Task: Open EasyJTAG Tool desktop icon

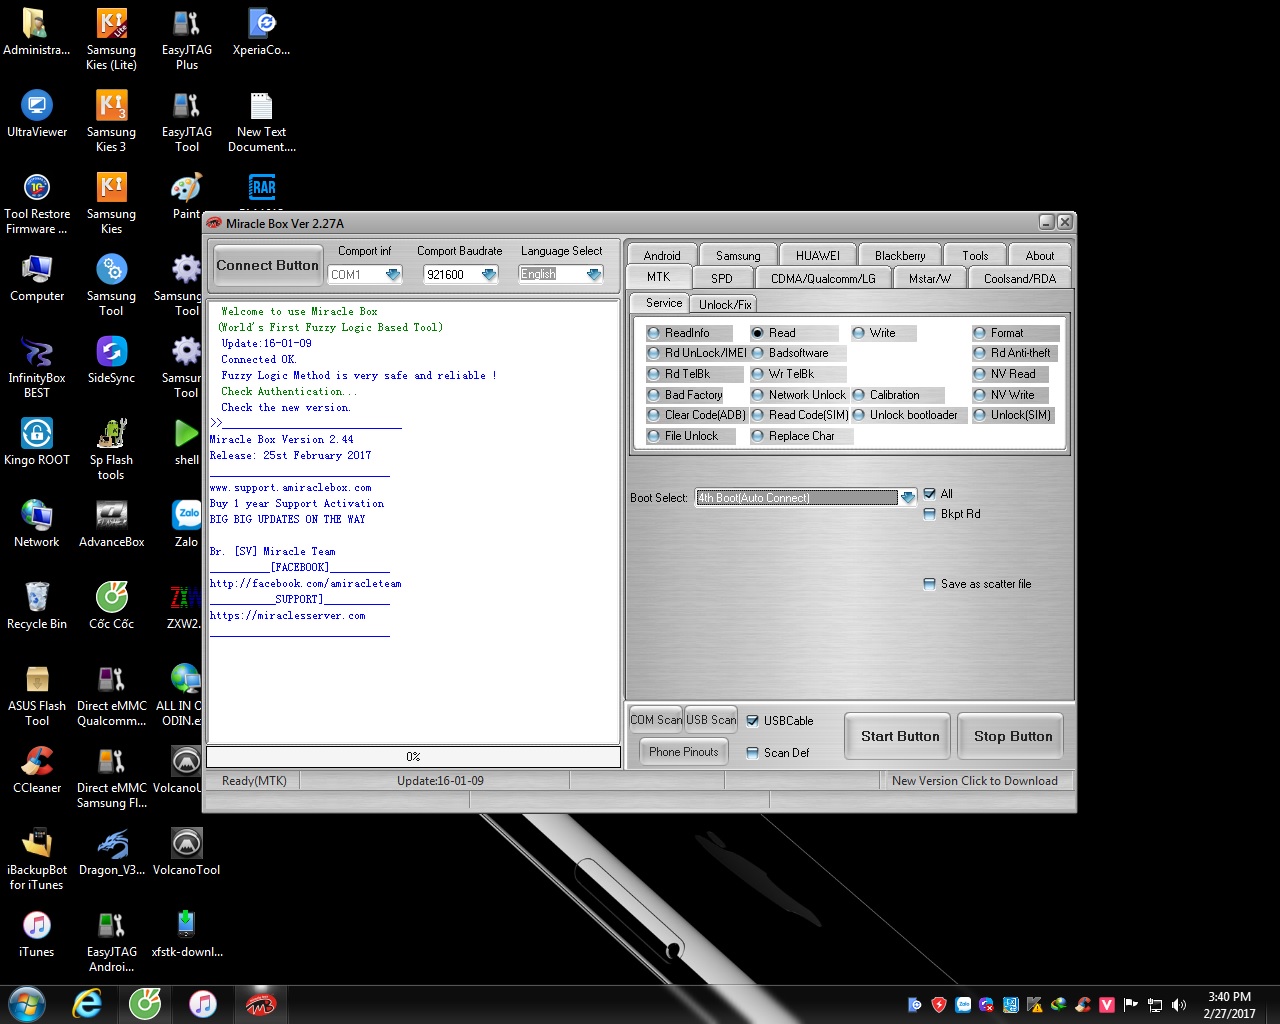Action: tap(187, 122)
